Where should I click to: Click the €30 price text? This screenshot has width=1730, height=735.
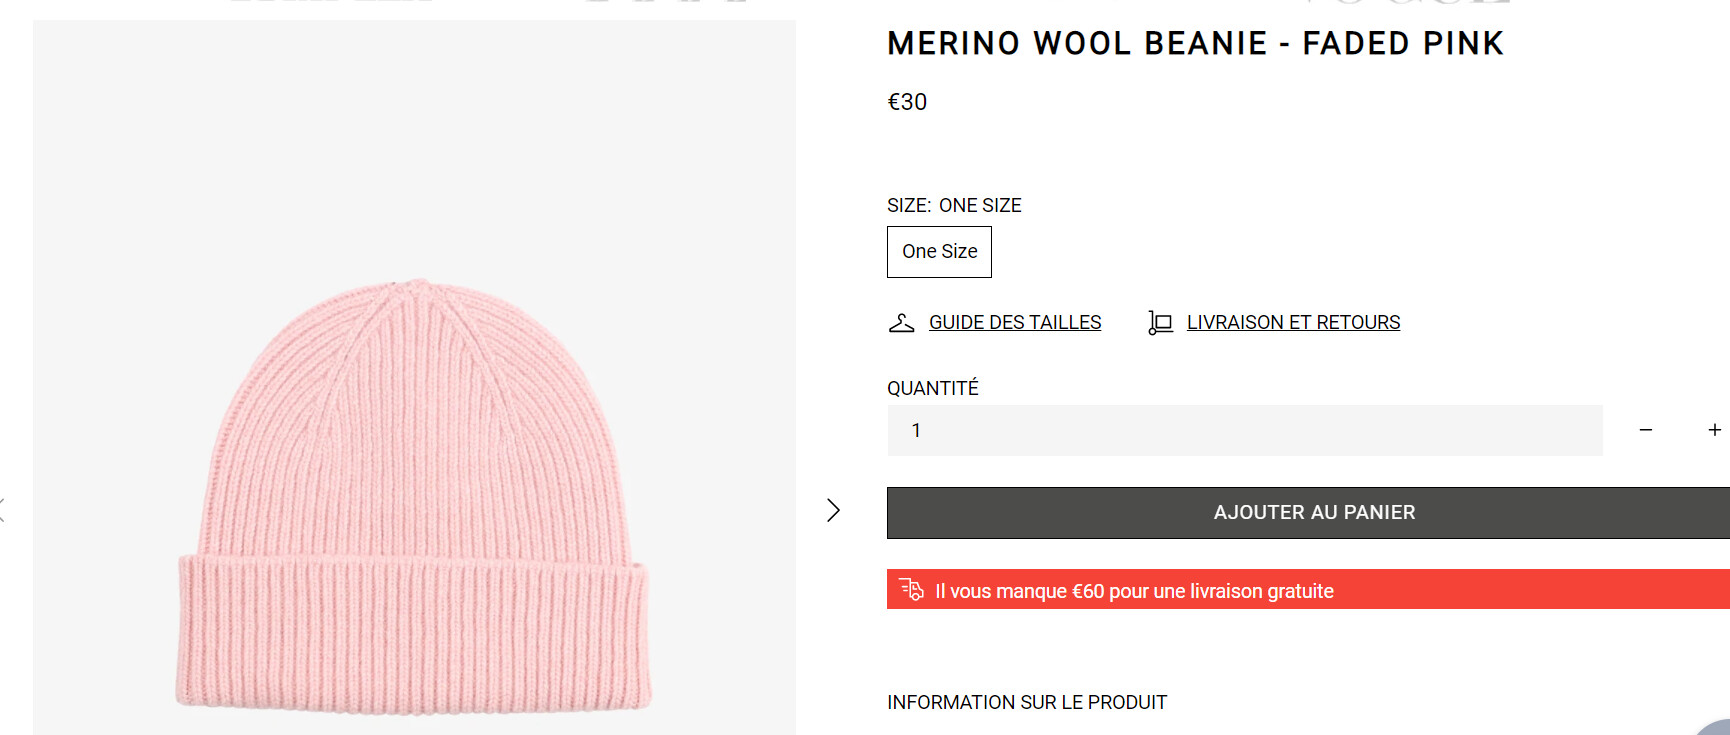click(x=907, y=102)
